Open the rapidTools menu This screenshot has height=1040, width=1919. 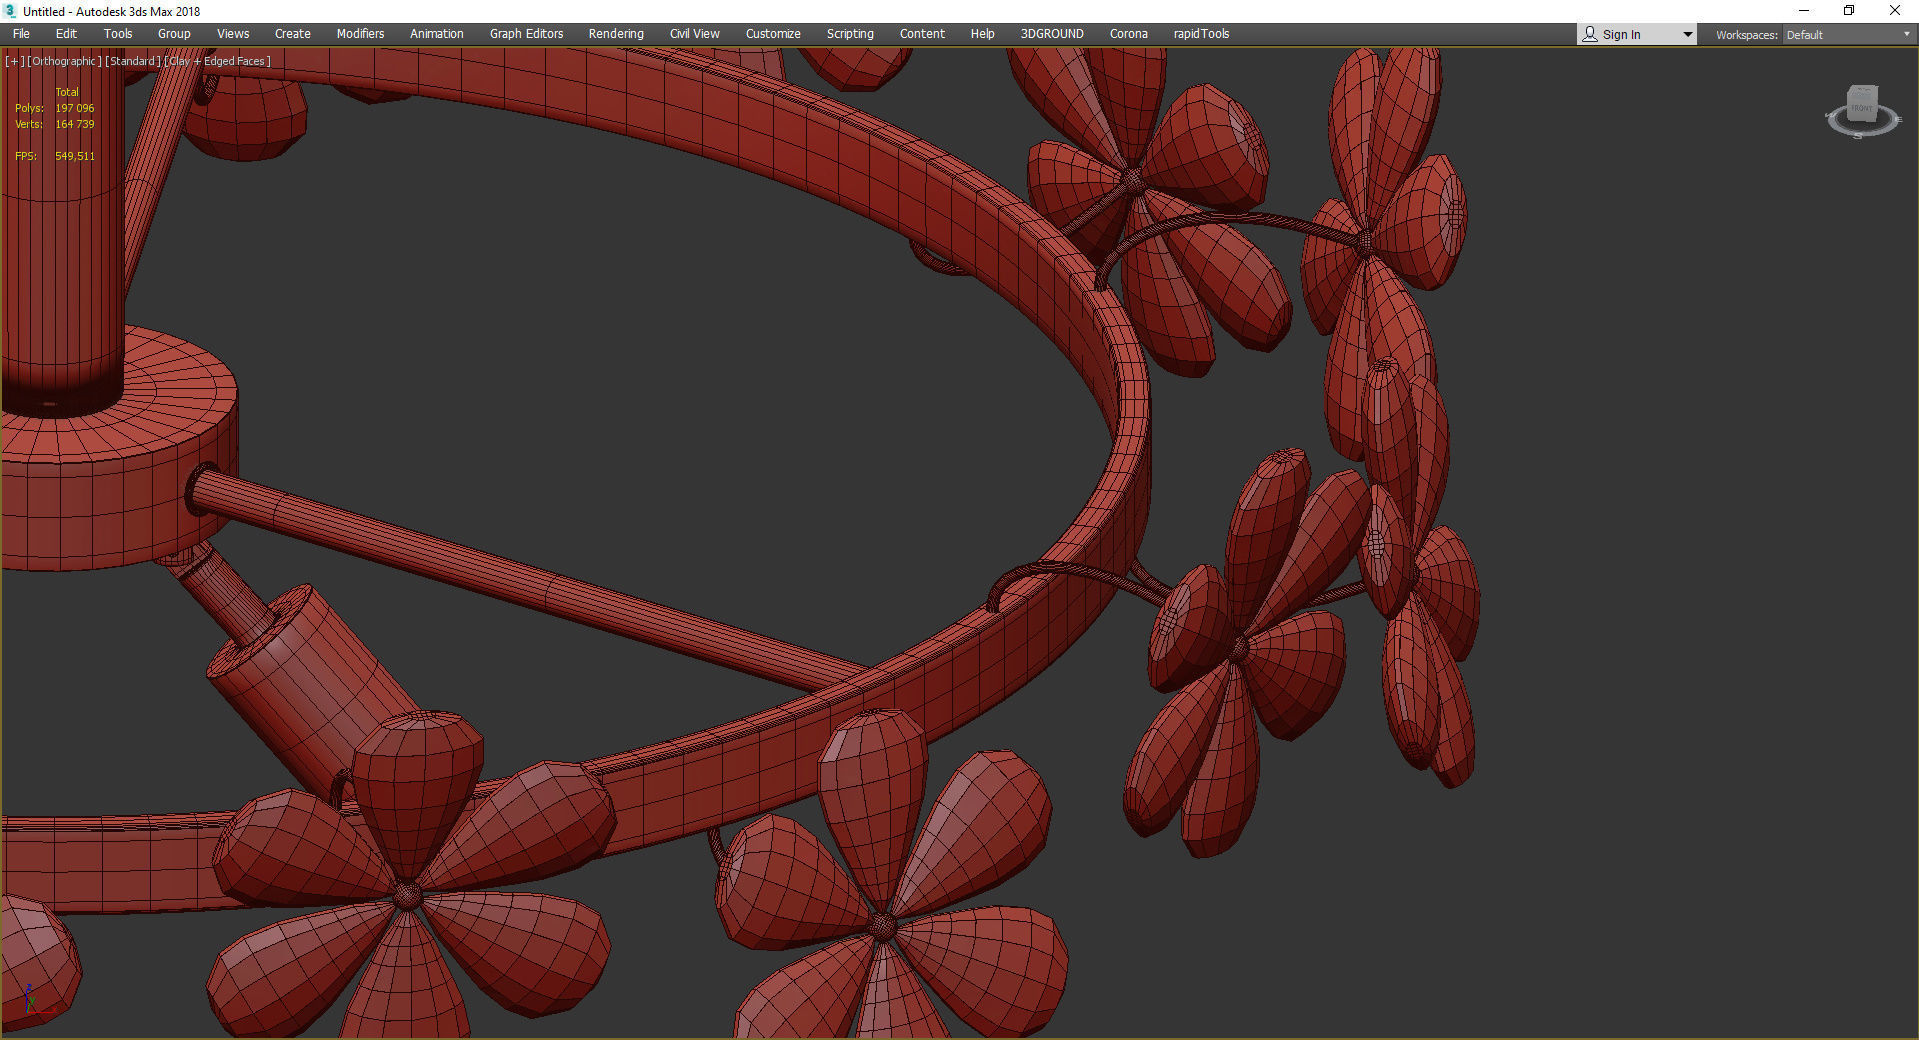(x=1201, y=34)
